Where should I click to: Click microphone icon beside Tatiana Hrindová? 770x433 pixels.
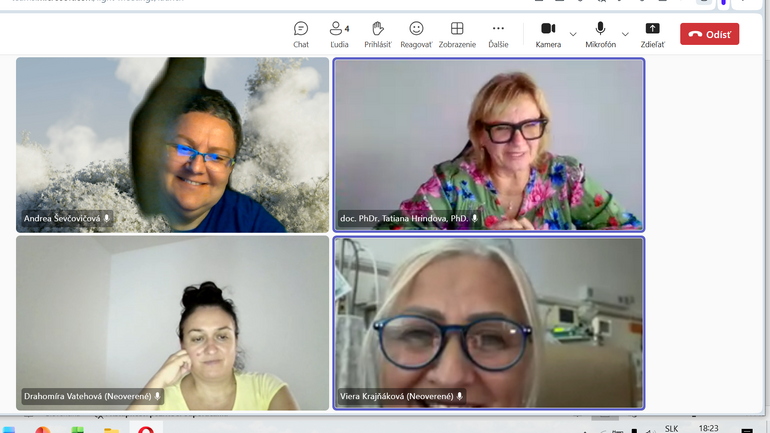474,218
